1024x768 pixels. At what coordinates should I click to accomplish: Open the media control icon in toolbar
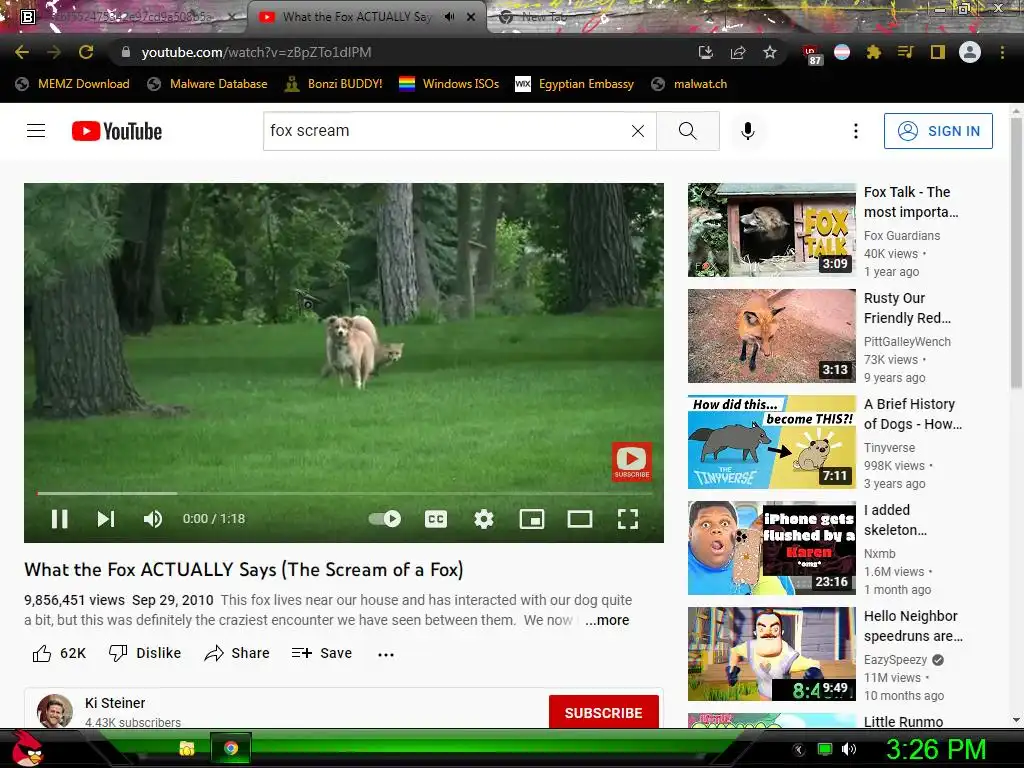(905, 52)
